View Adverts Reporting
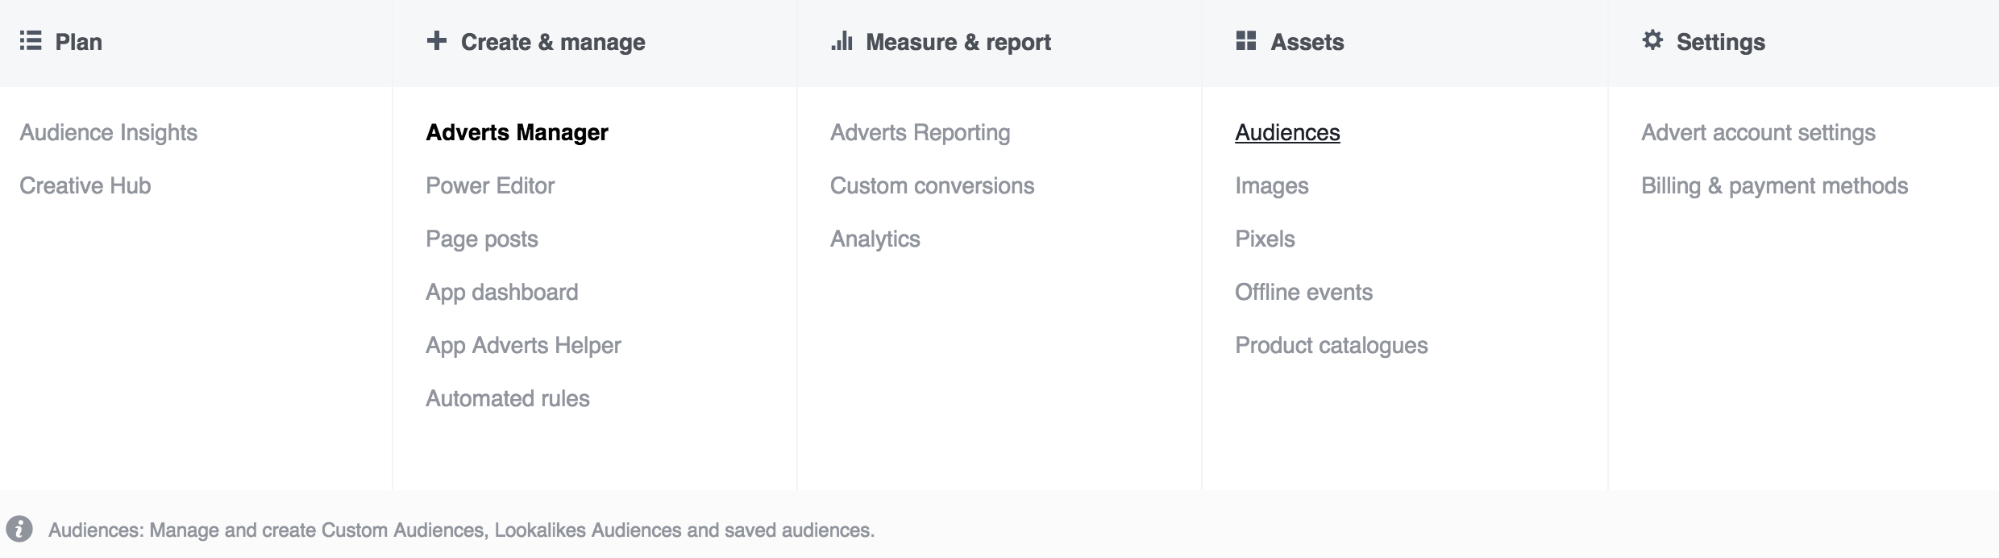The image size is (1999, 558). coord(920,132)
